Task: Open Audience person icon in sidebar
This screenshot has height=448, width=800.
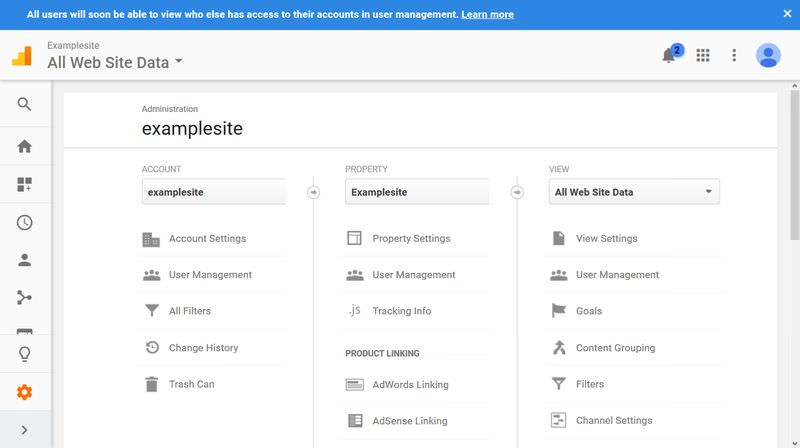Action: coord(24,260)
